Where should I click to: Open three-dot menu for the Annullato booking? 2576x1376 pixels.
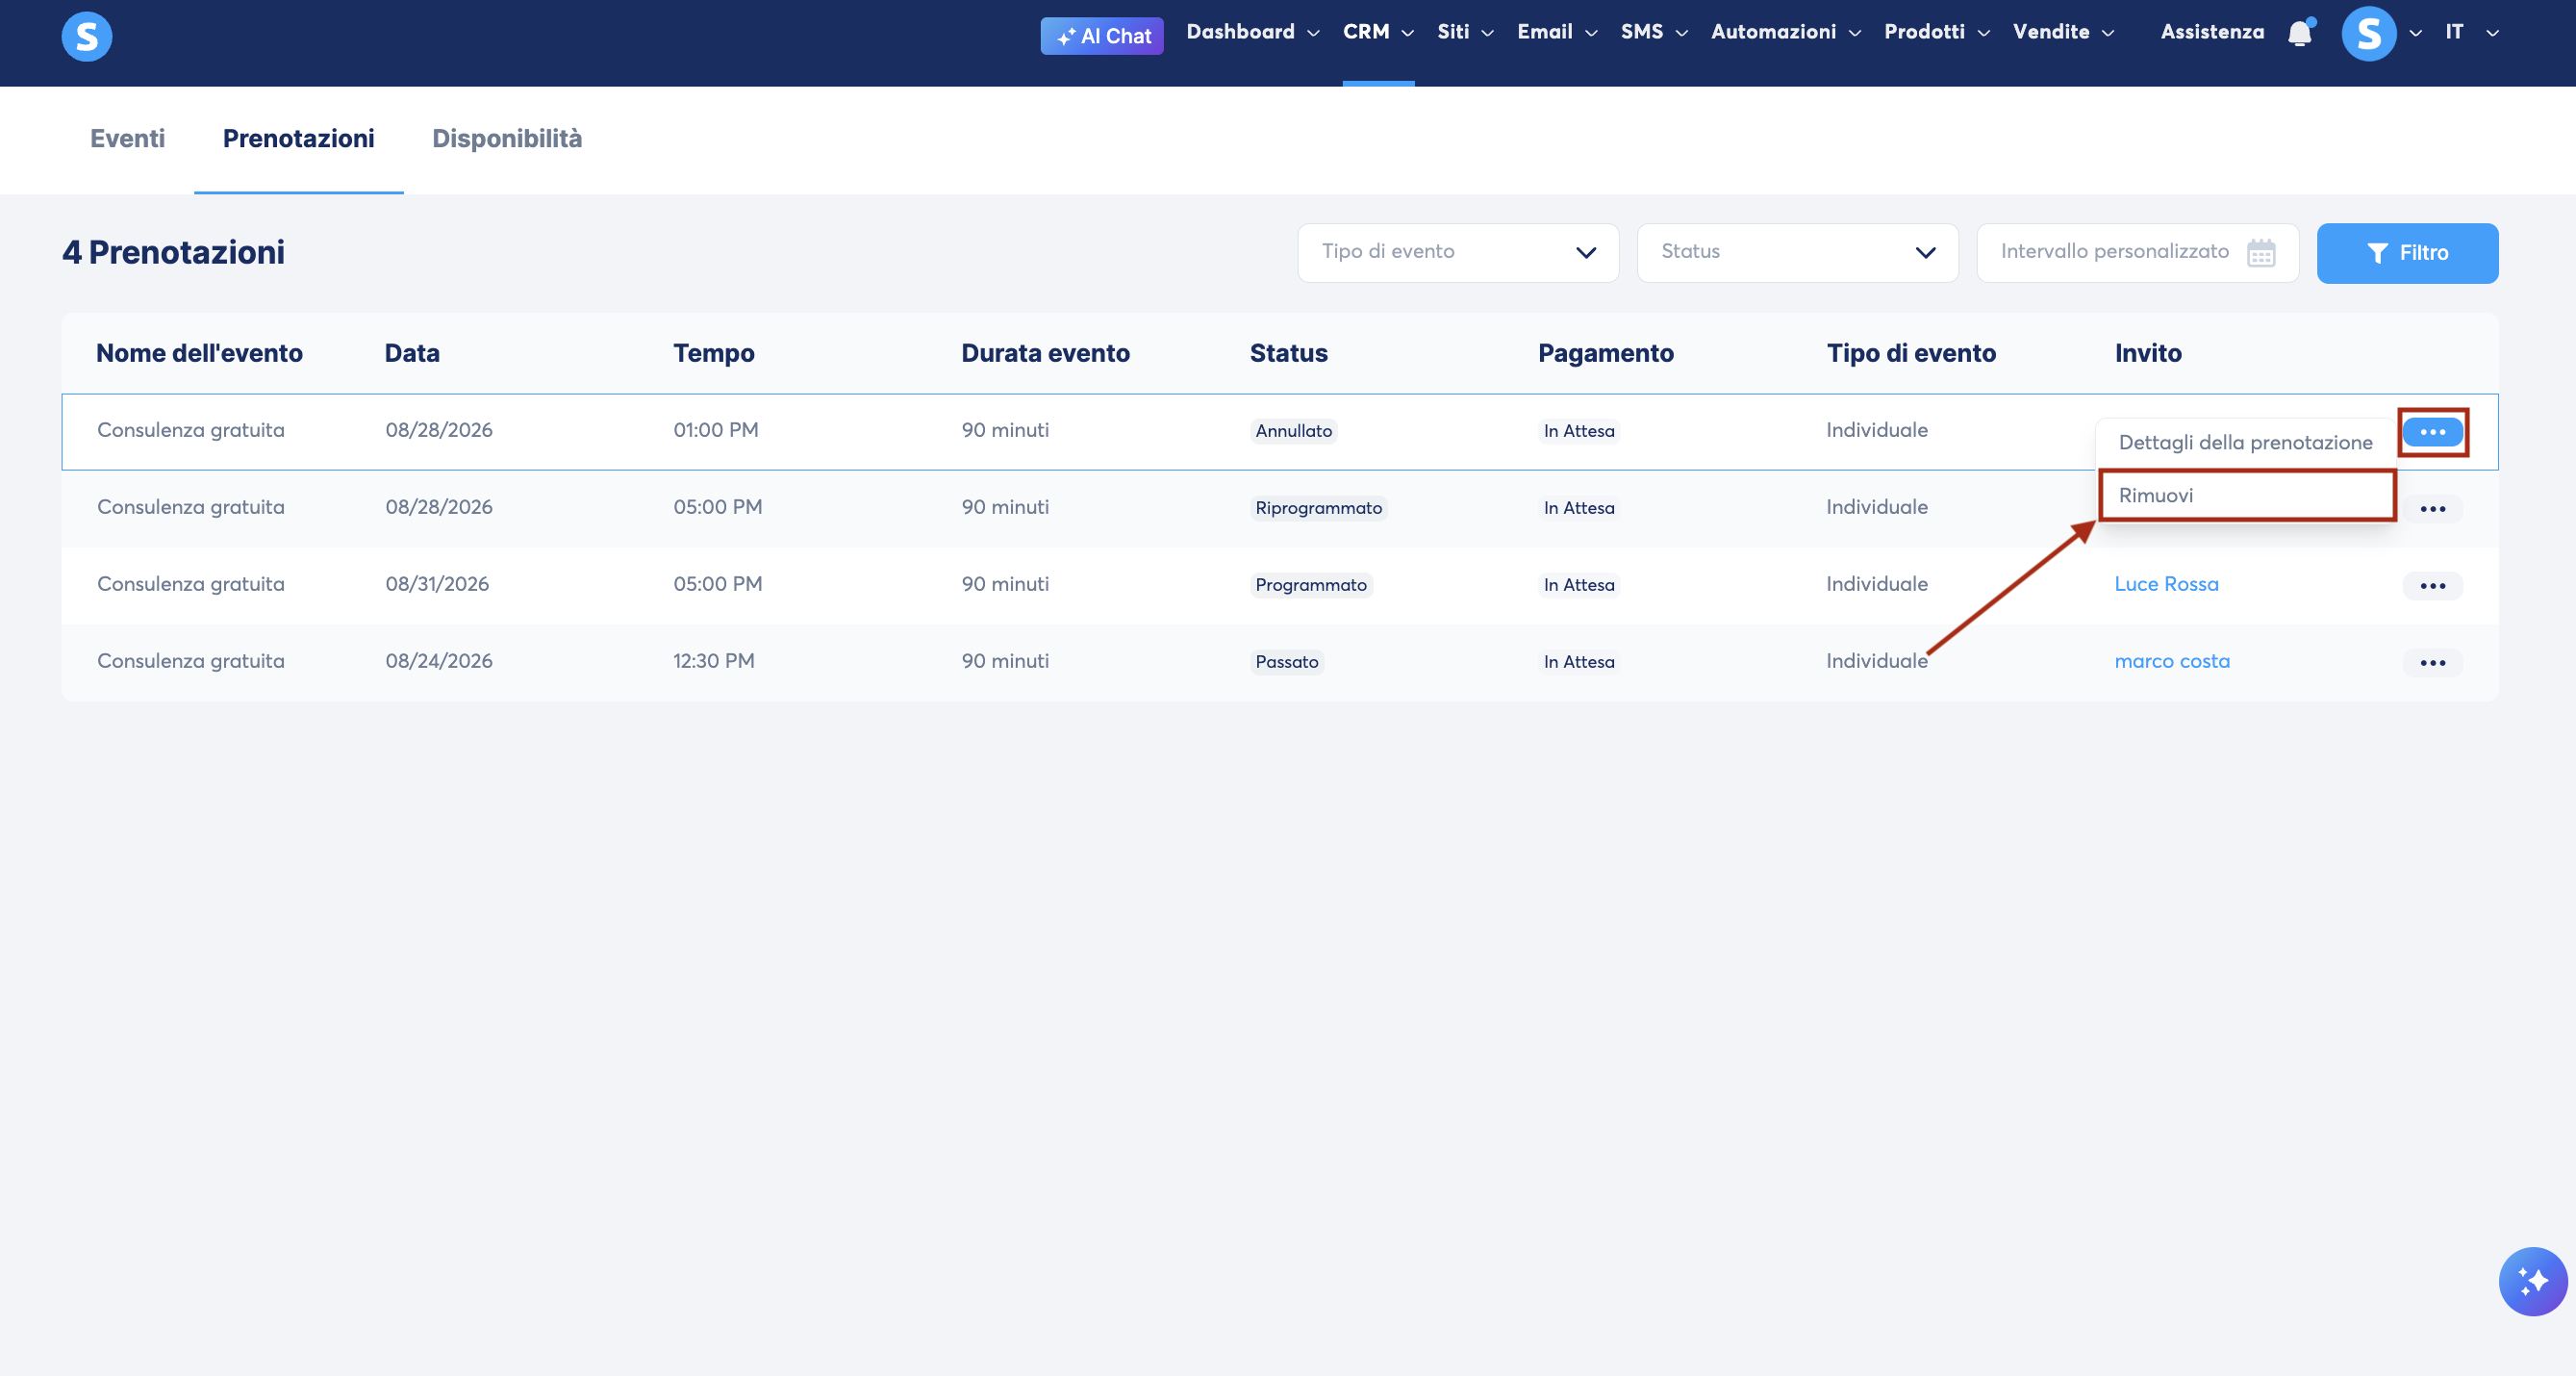2432,432
